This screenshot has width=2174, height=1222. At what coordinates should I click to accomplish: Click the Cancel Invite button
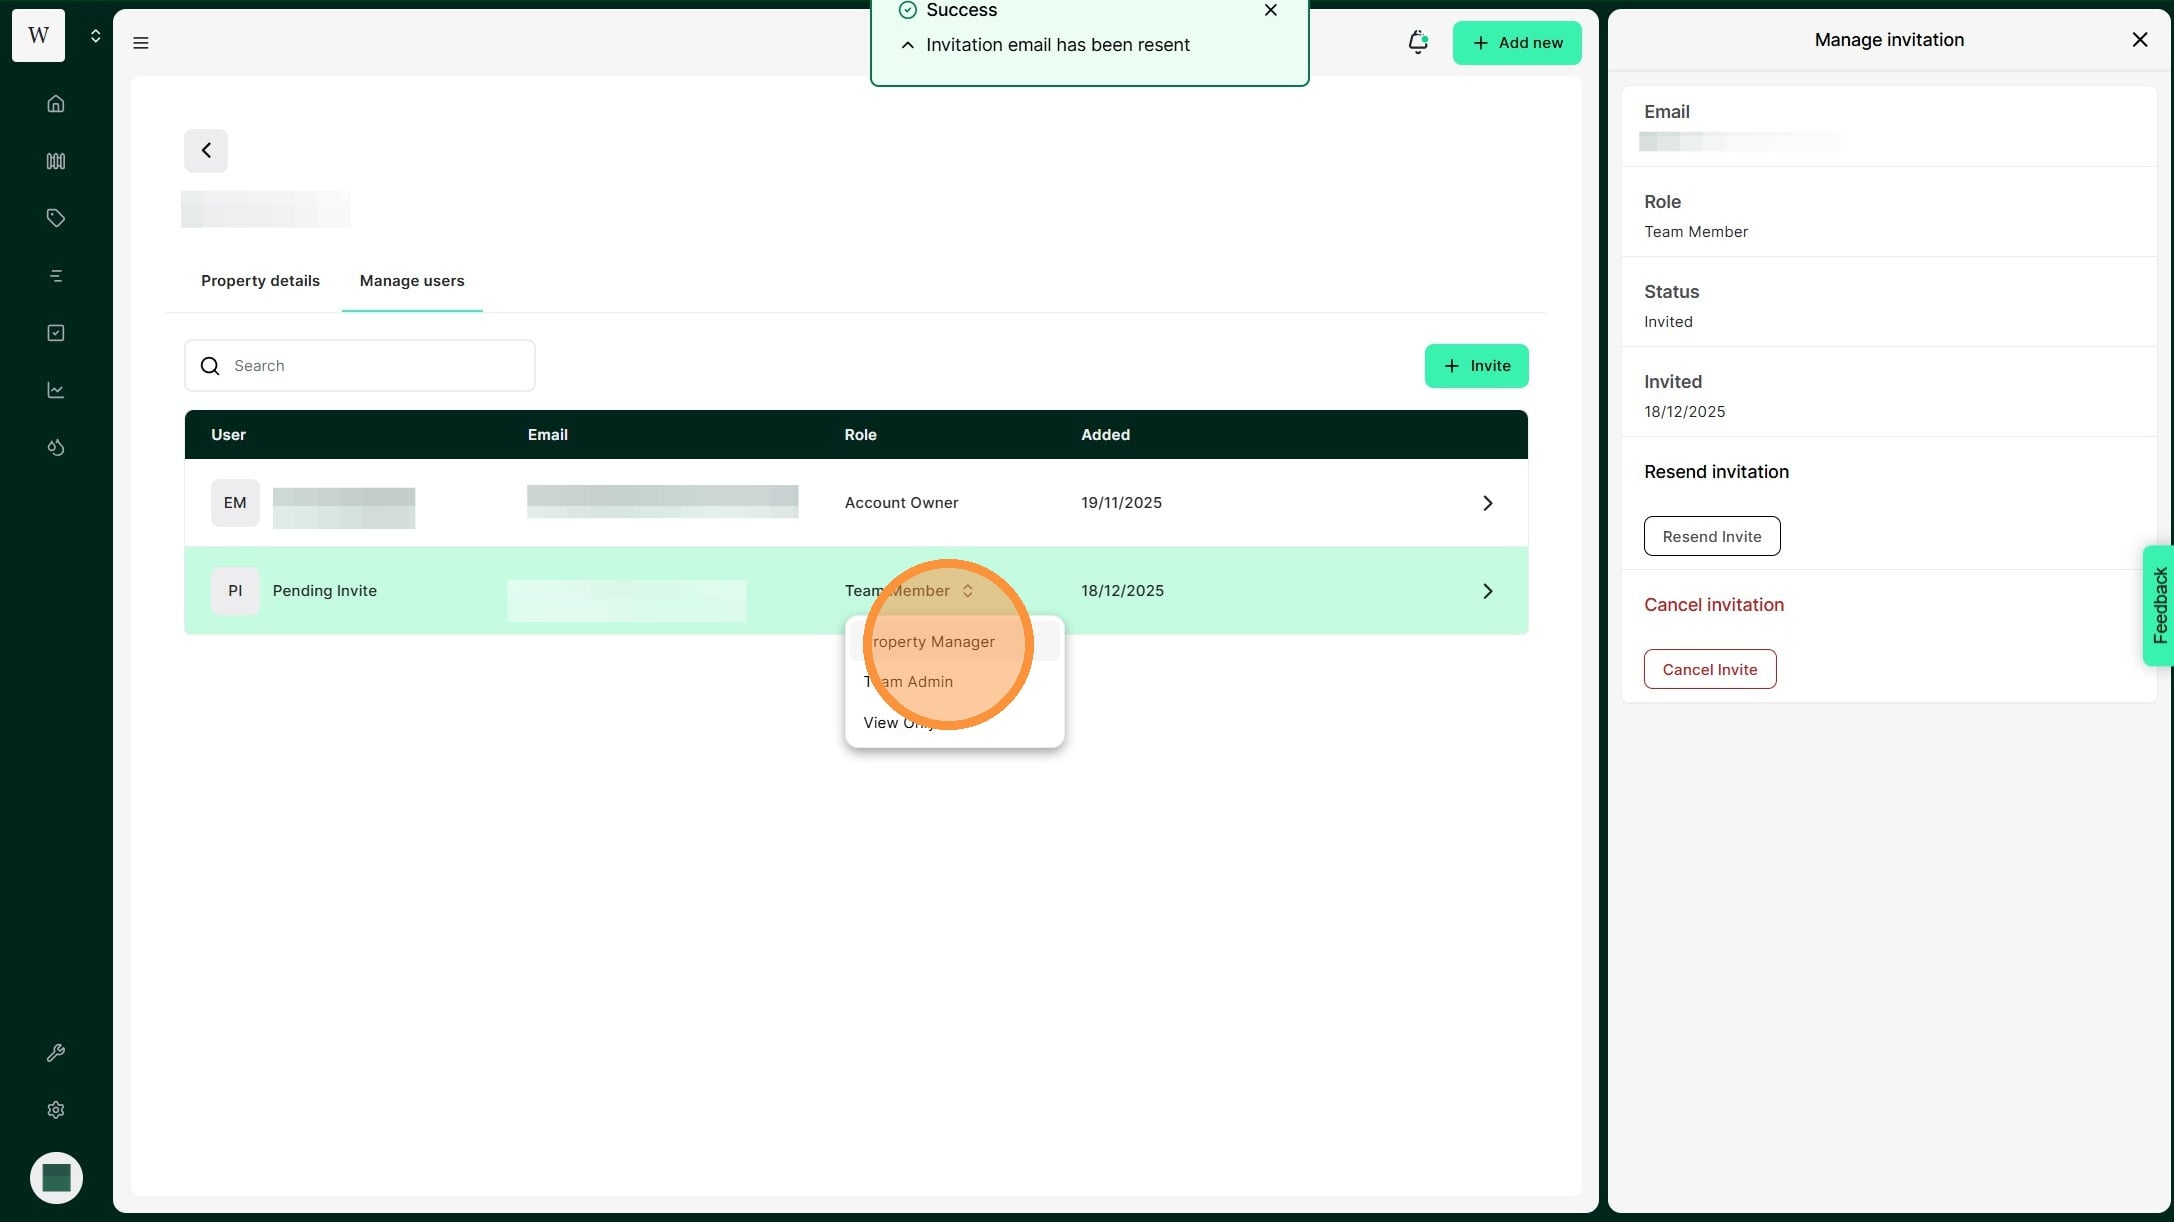1709,670
